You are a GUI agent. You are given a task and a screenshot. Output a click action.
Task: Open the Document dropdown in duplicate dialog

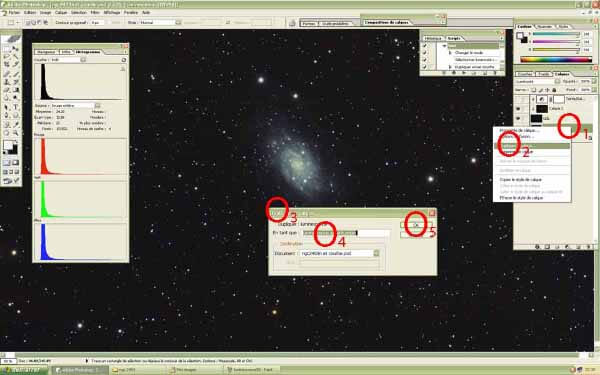click(x=377, y=253)
